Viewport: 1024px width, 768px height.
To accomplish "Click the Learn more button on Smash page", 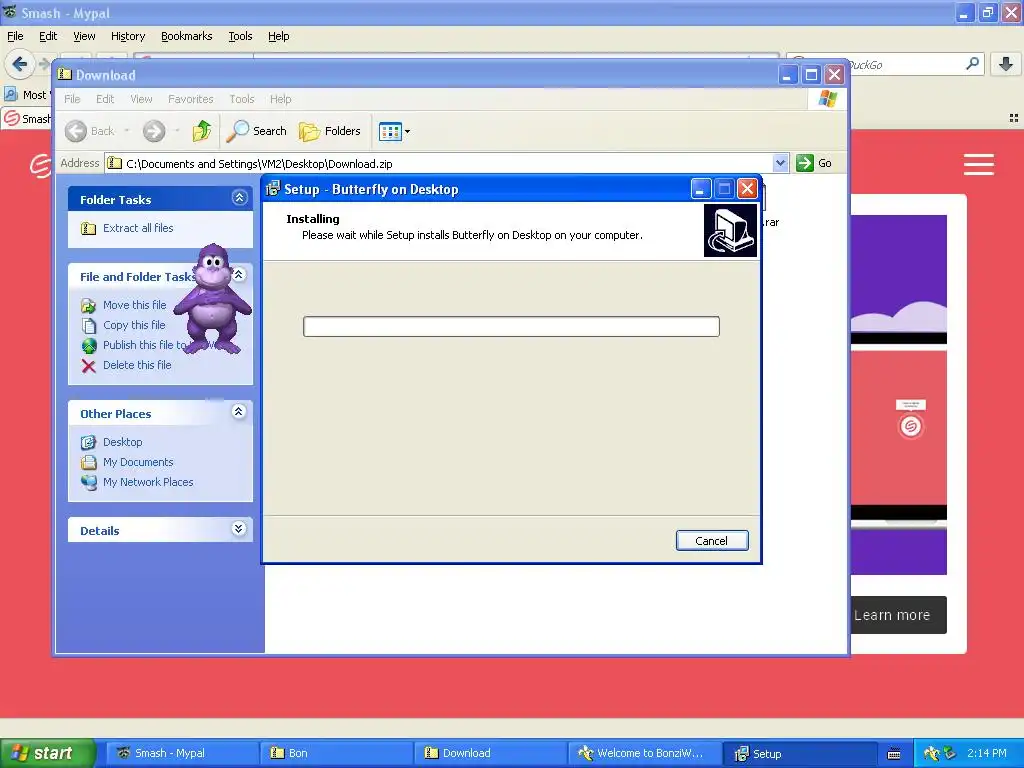I will click(x=899, y=615).
